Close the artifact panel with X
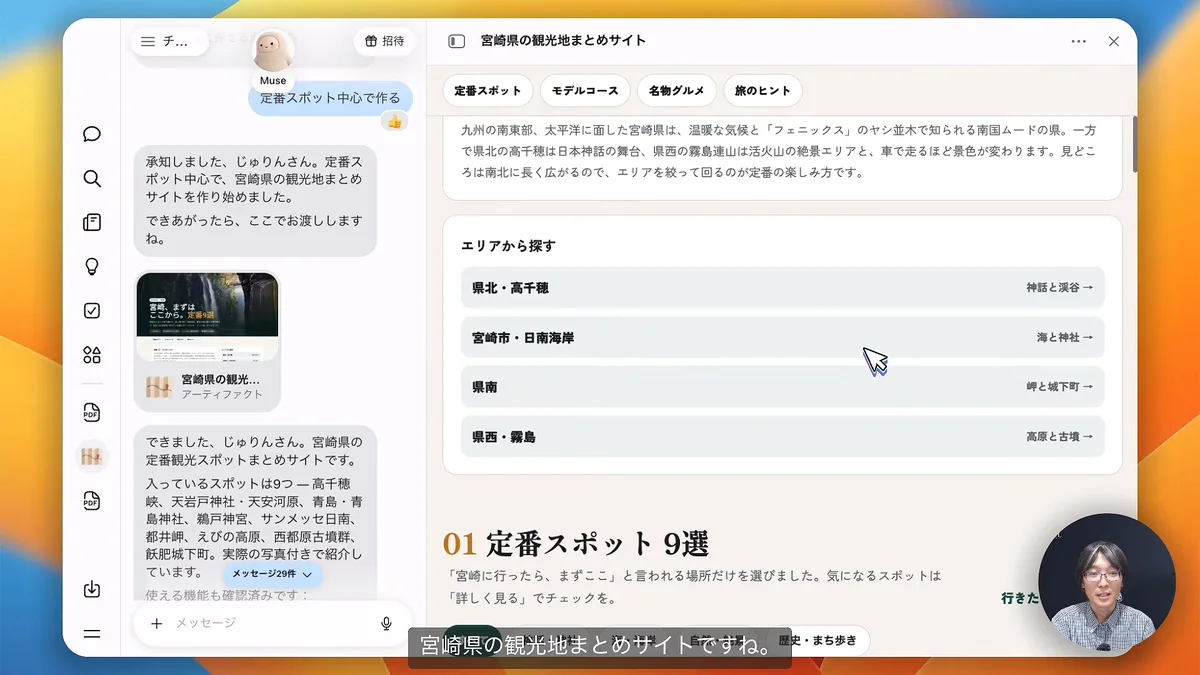The image size is (1200, 675). click(x=1114, y=41)
